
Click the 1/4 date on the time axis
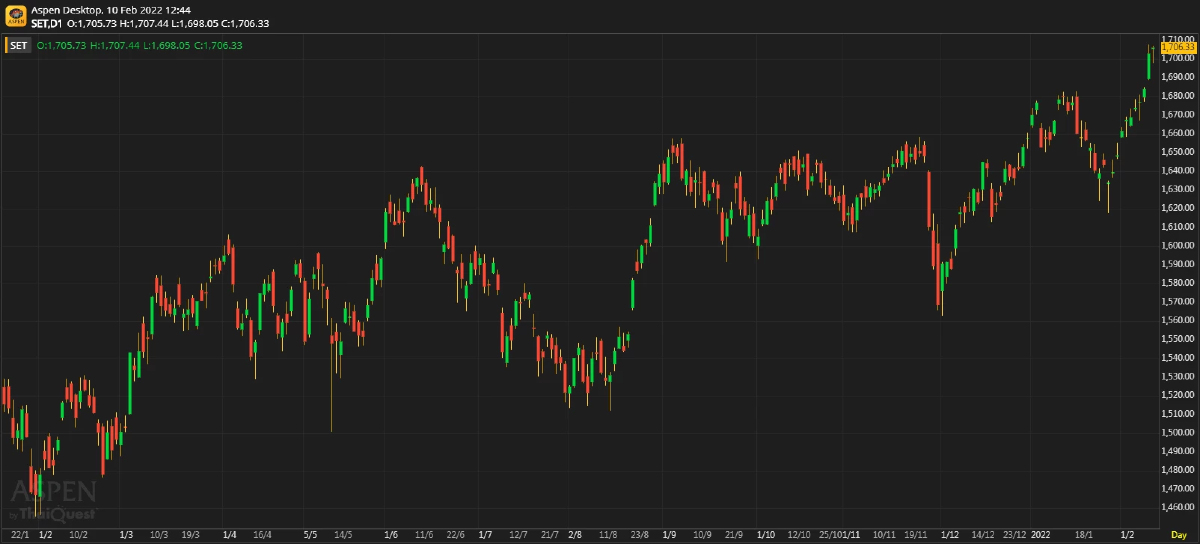tap(230, 535)
